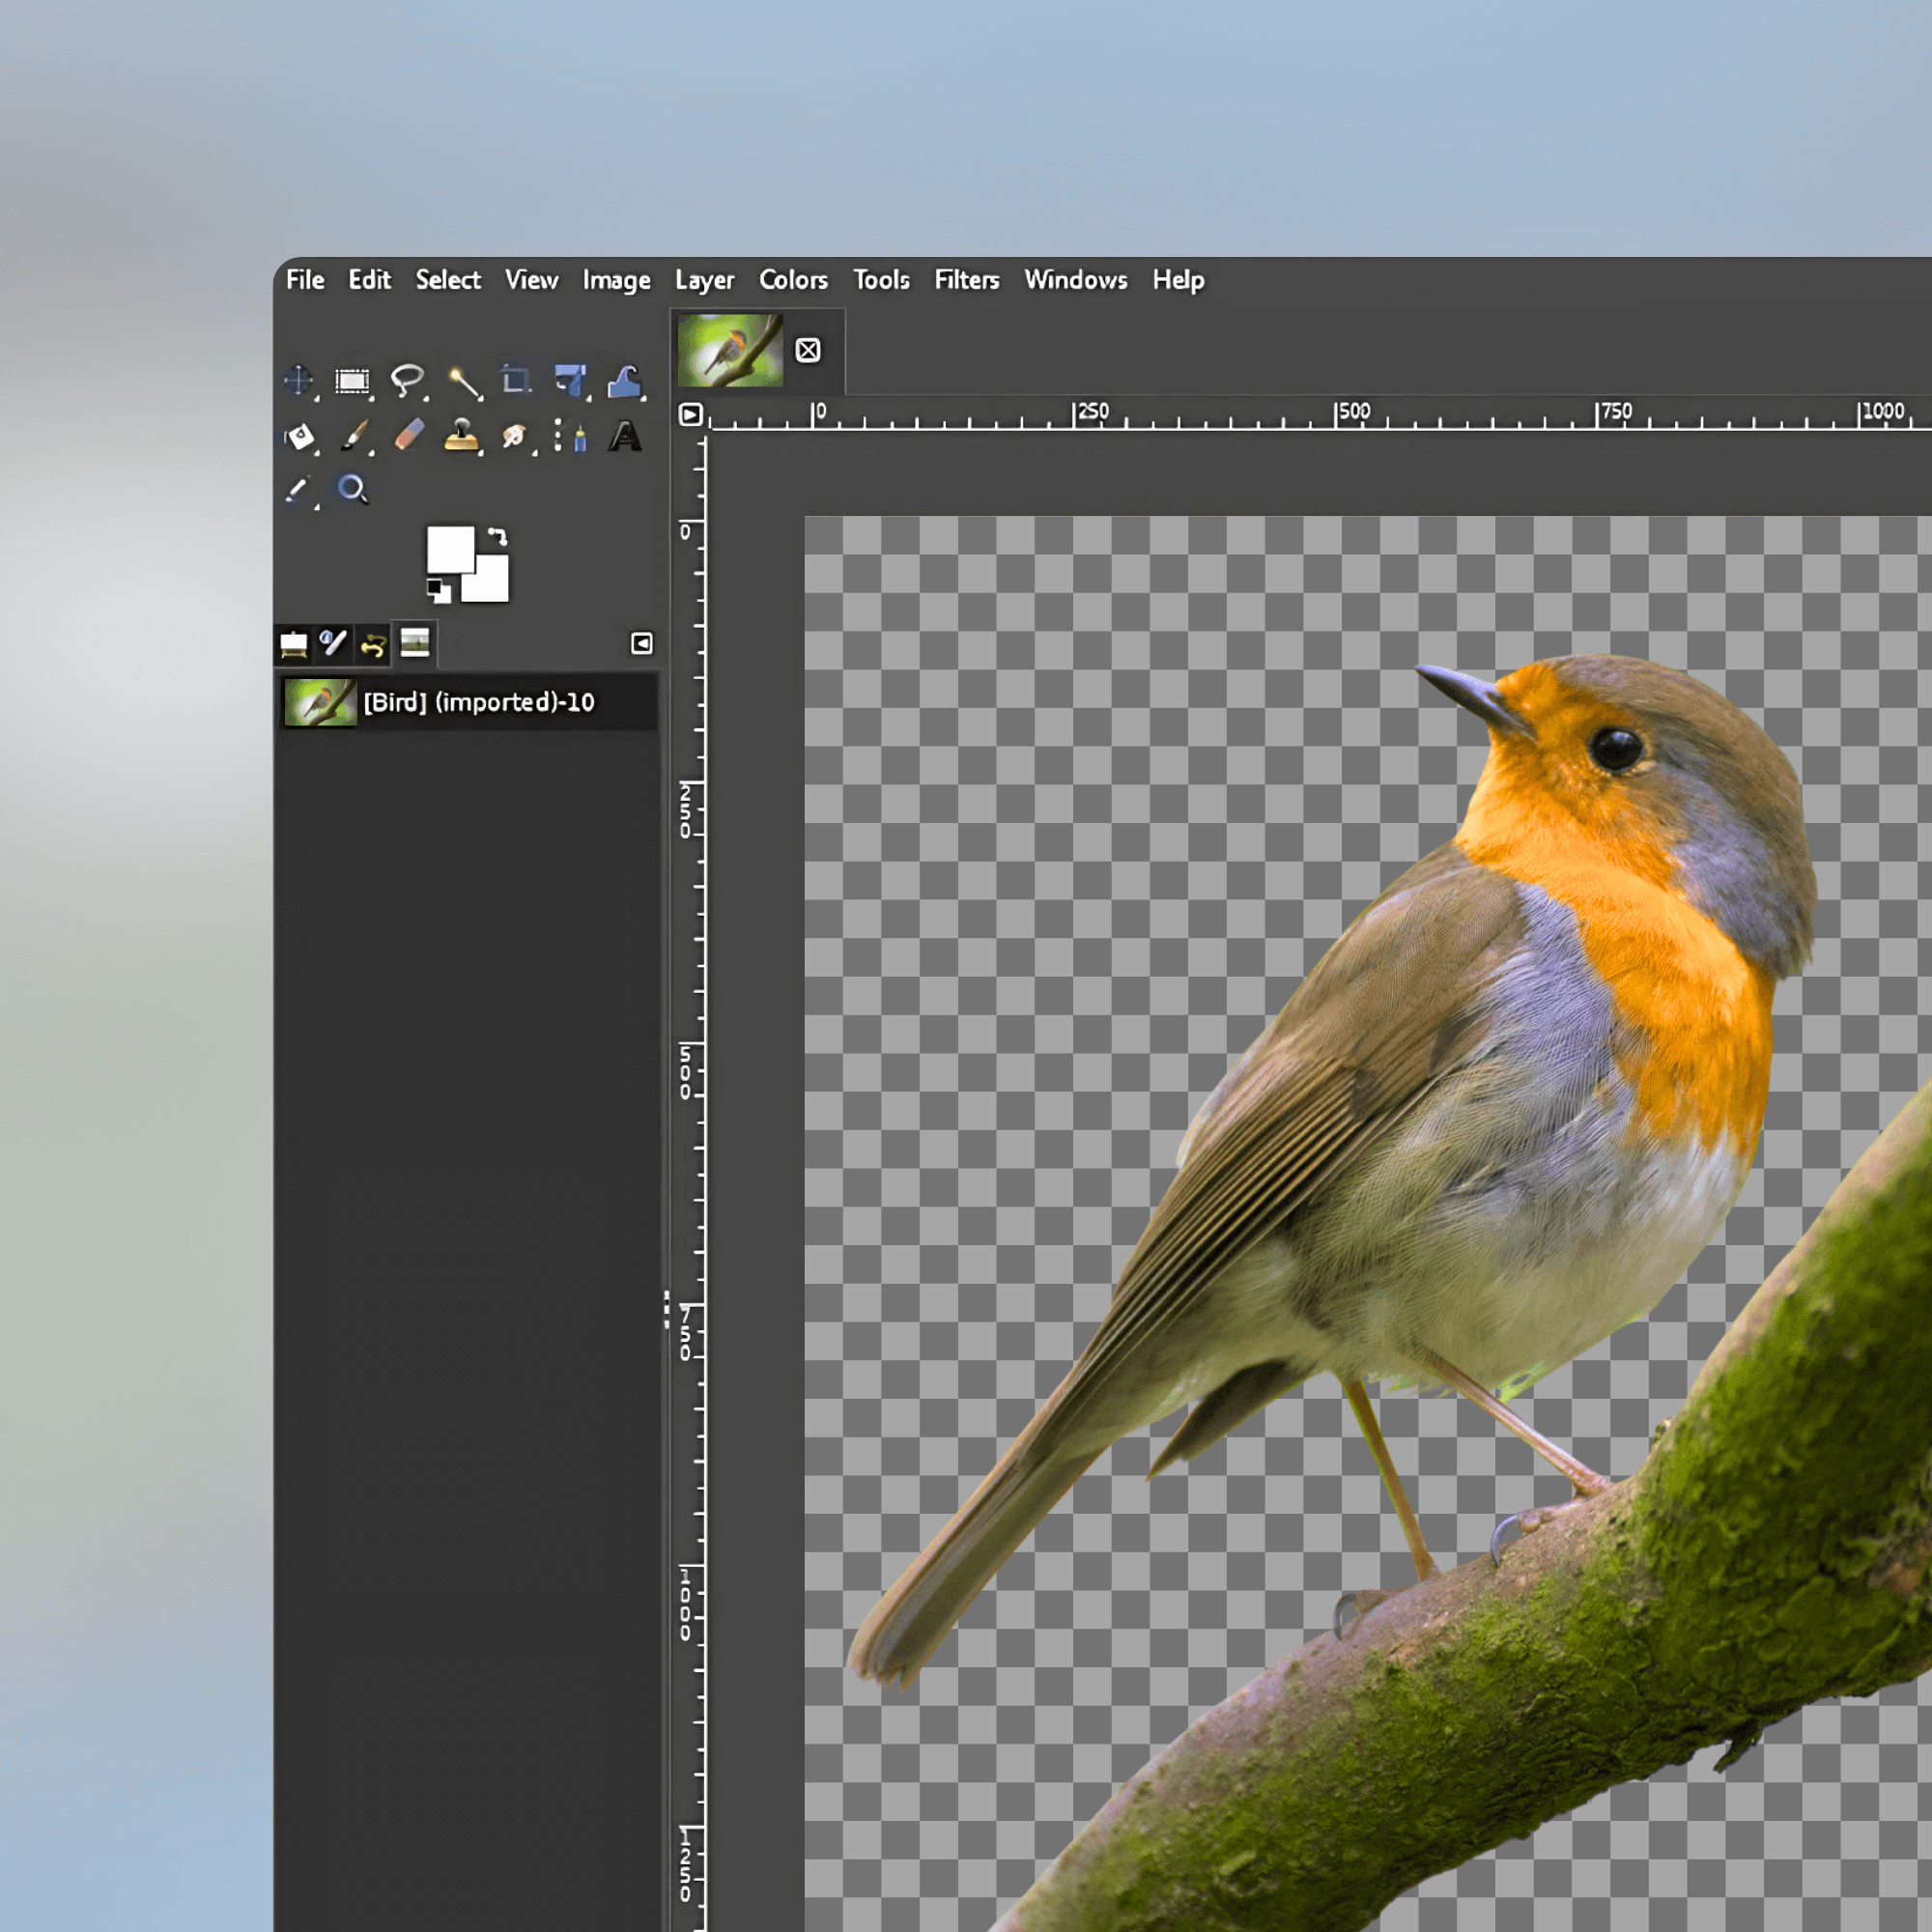This screenshot has height=1932, width=1932.
Task: Select the Move tool
Action: click(x=298, y=381)
